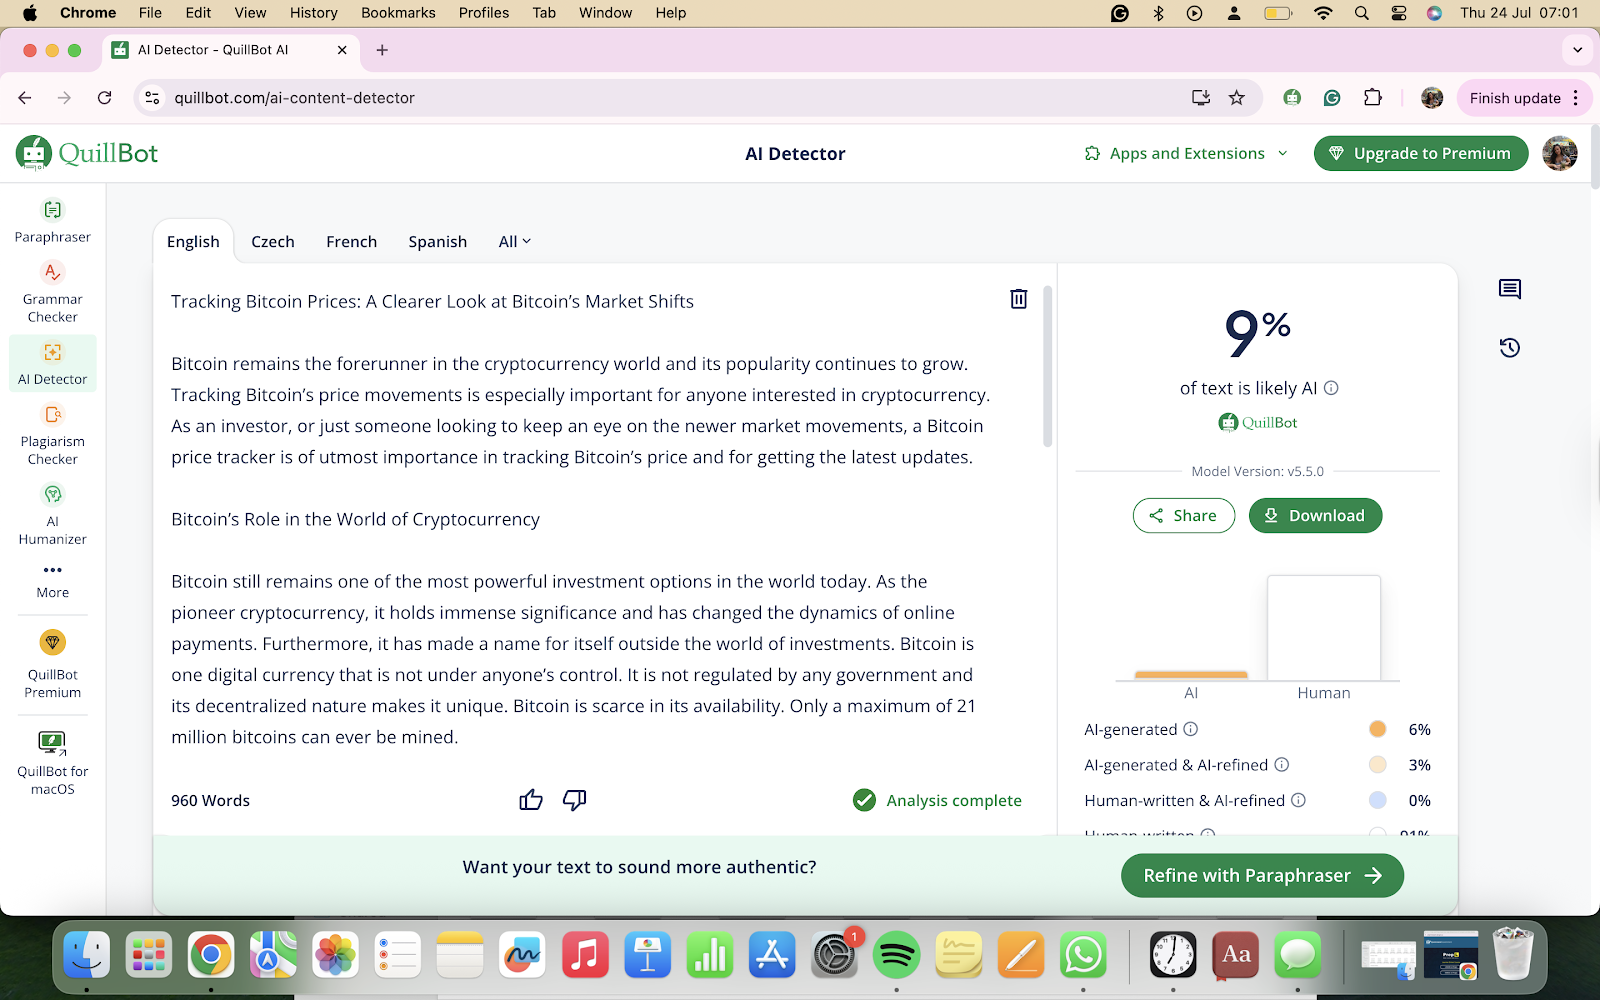Click Refine with Paraphraser button
The width and height of the screenshot is (1600, 1000).
[x=1262, y=875]
